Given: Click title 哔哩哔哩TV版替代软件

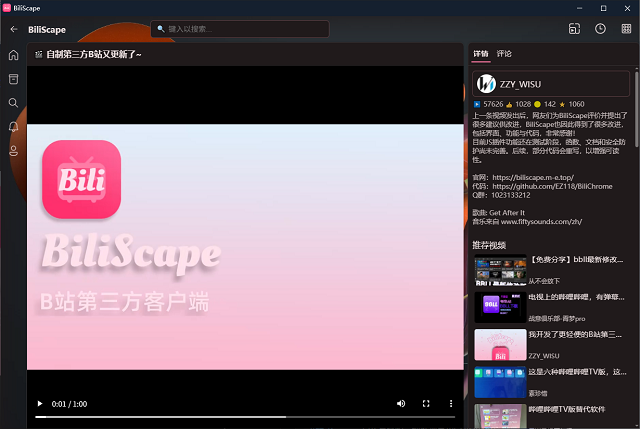Looking at the screenshot, I should (x=567, y=409).
